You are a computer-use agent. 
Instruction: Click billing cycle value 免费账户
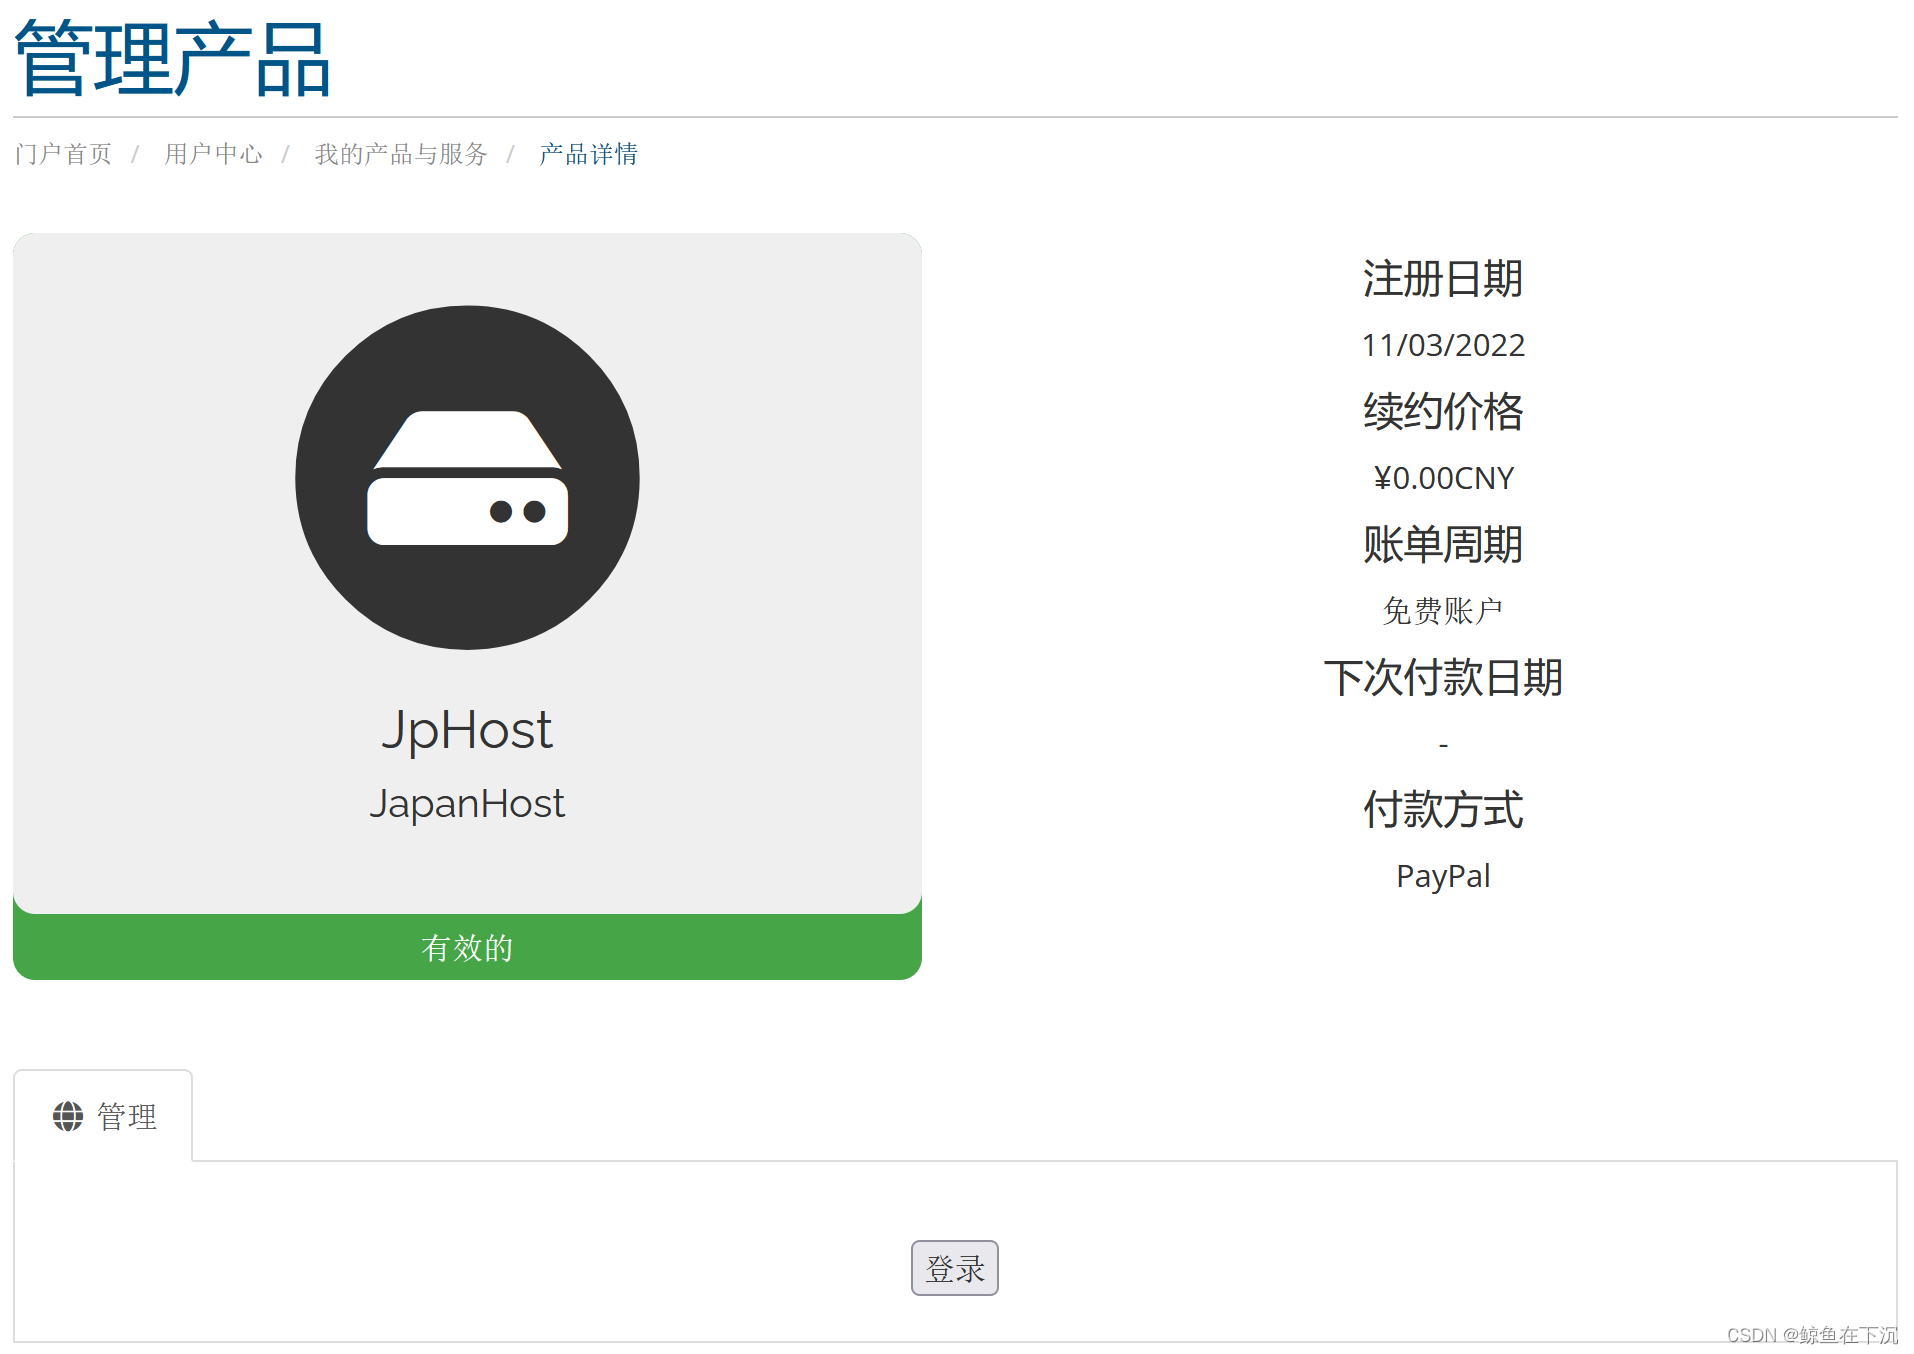1443,610
